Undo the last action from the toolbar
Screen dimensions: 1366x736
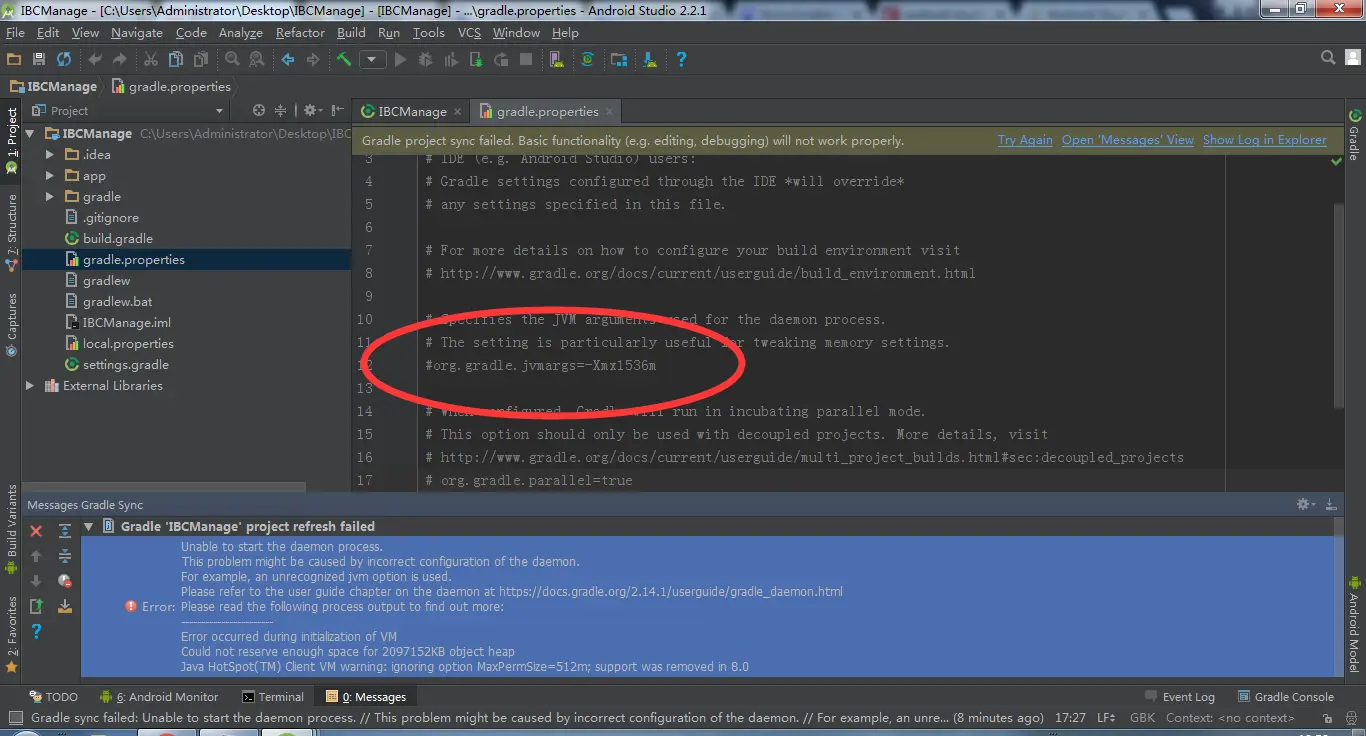[96, 60]
